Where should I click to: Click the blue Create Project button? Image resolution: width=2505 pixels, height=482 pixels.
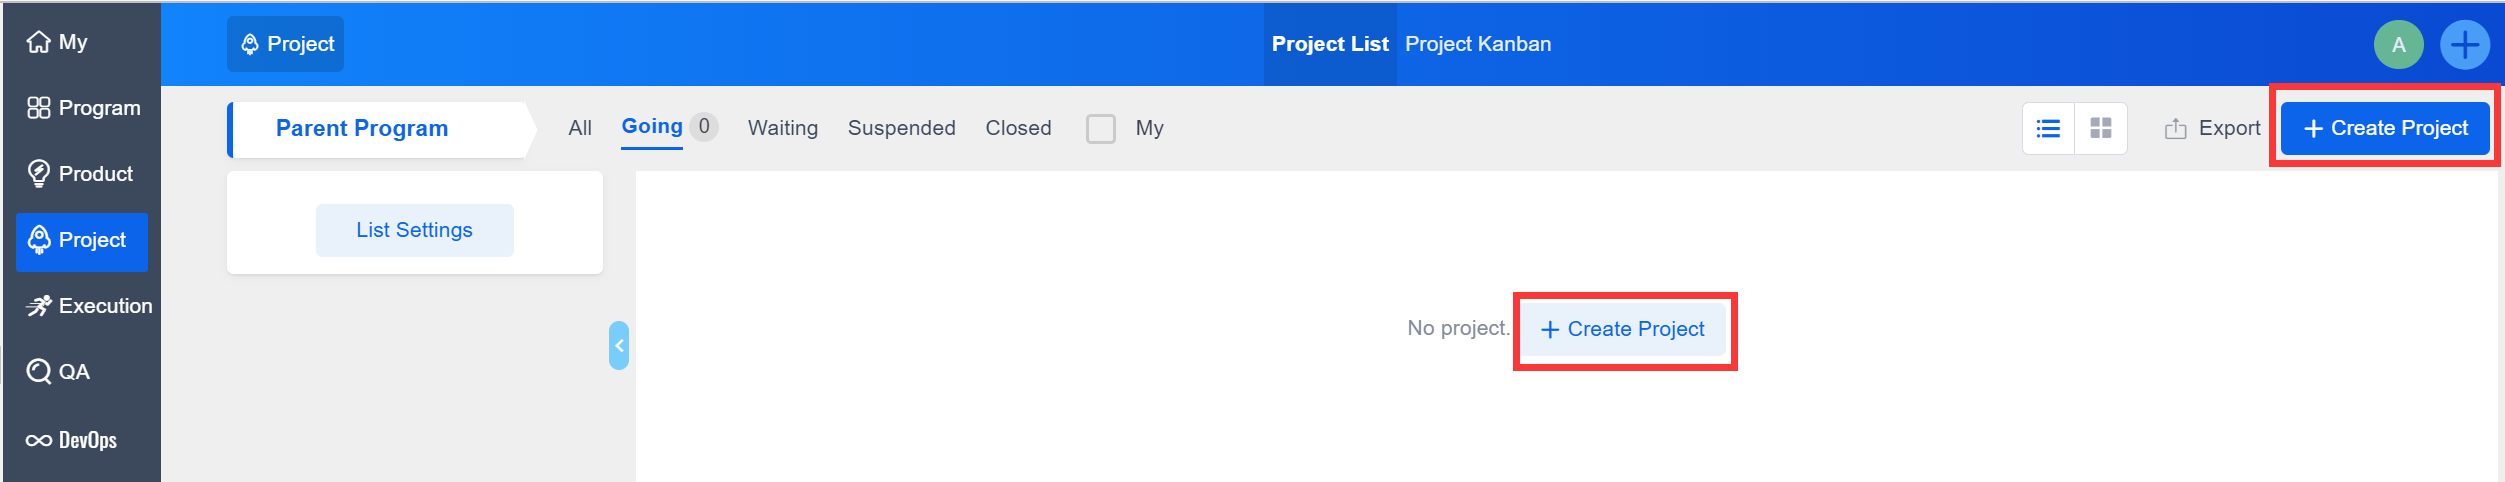tap(2384, 129)
